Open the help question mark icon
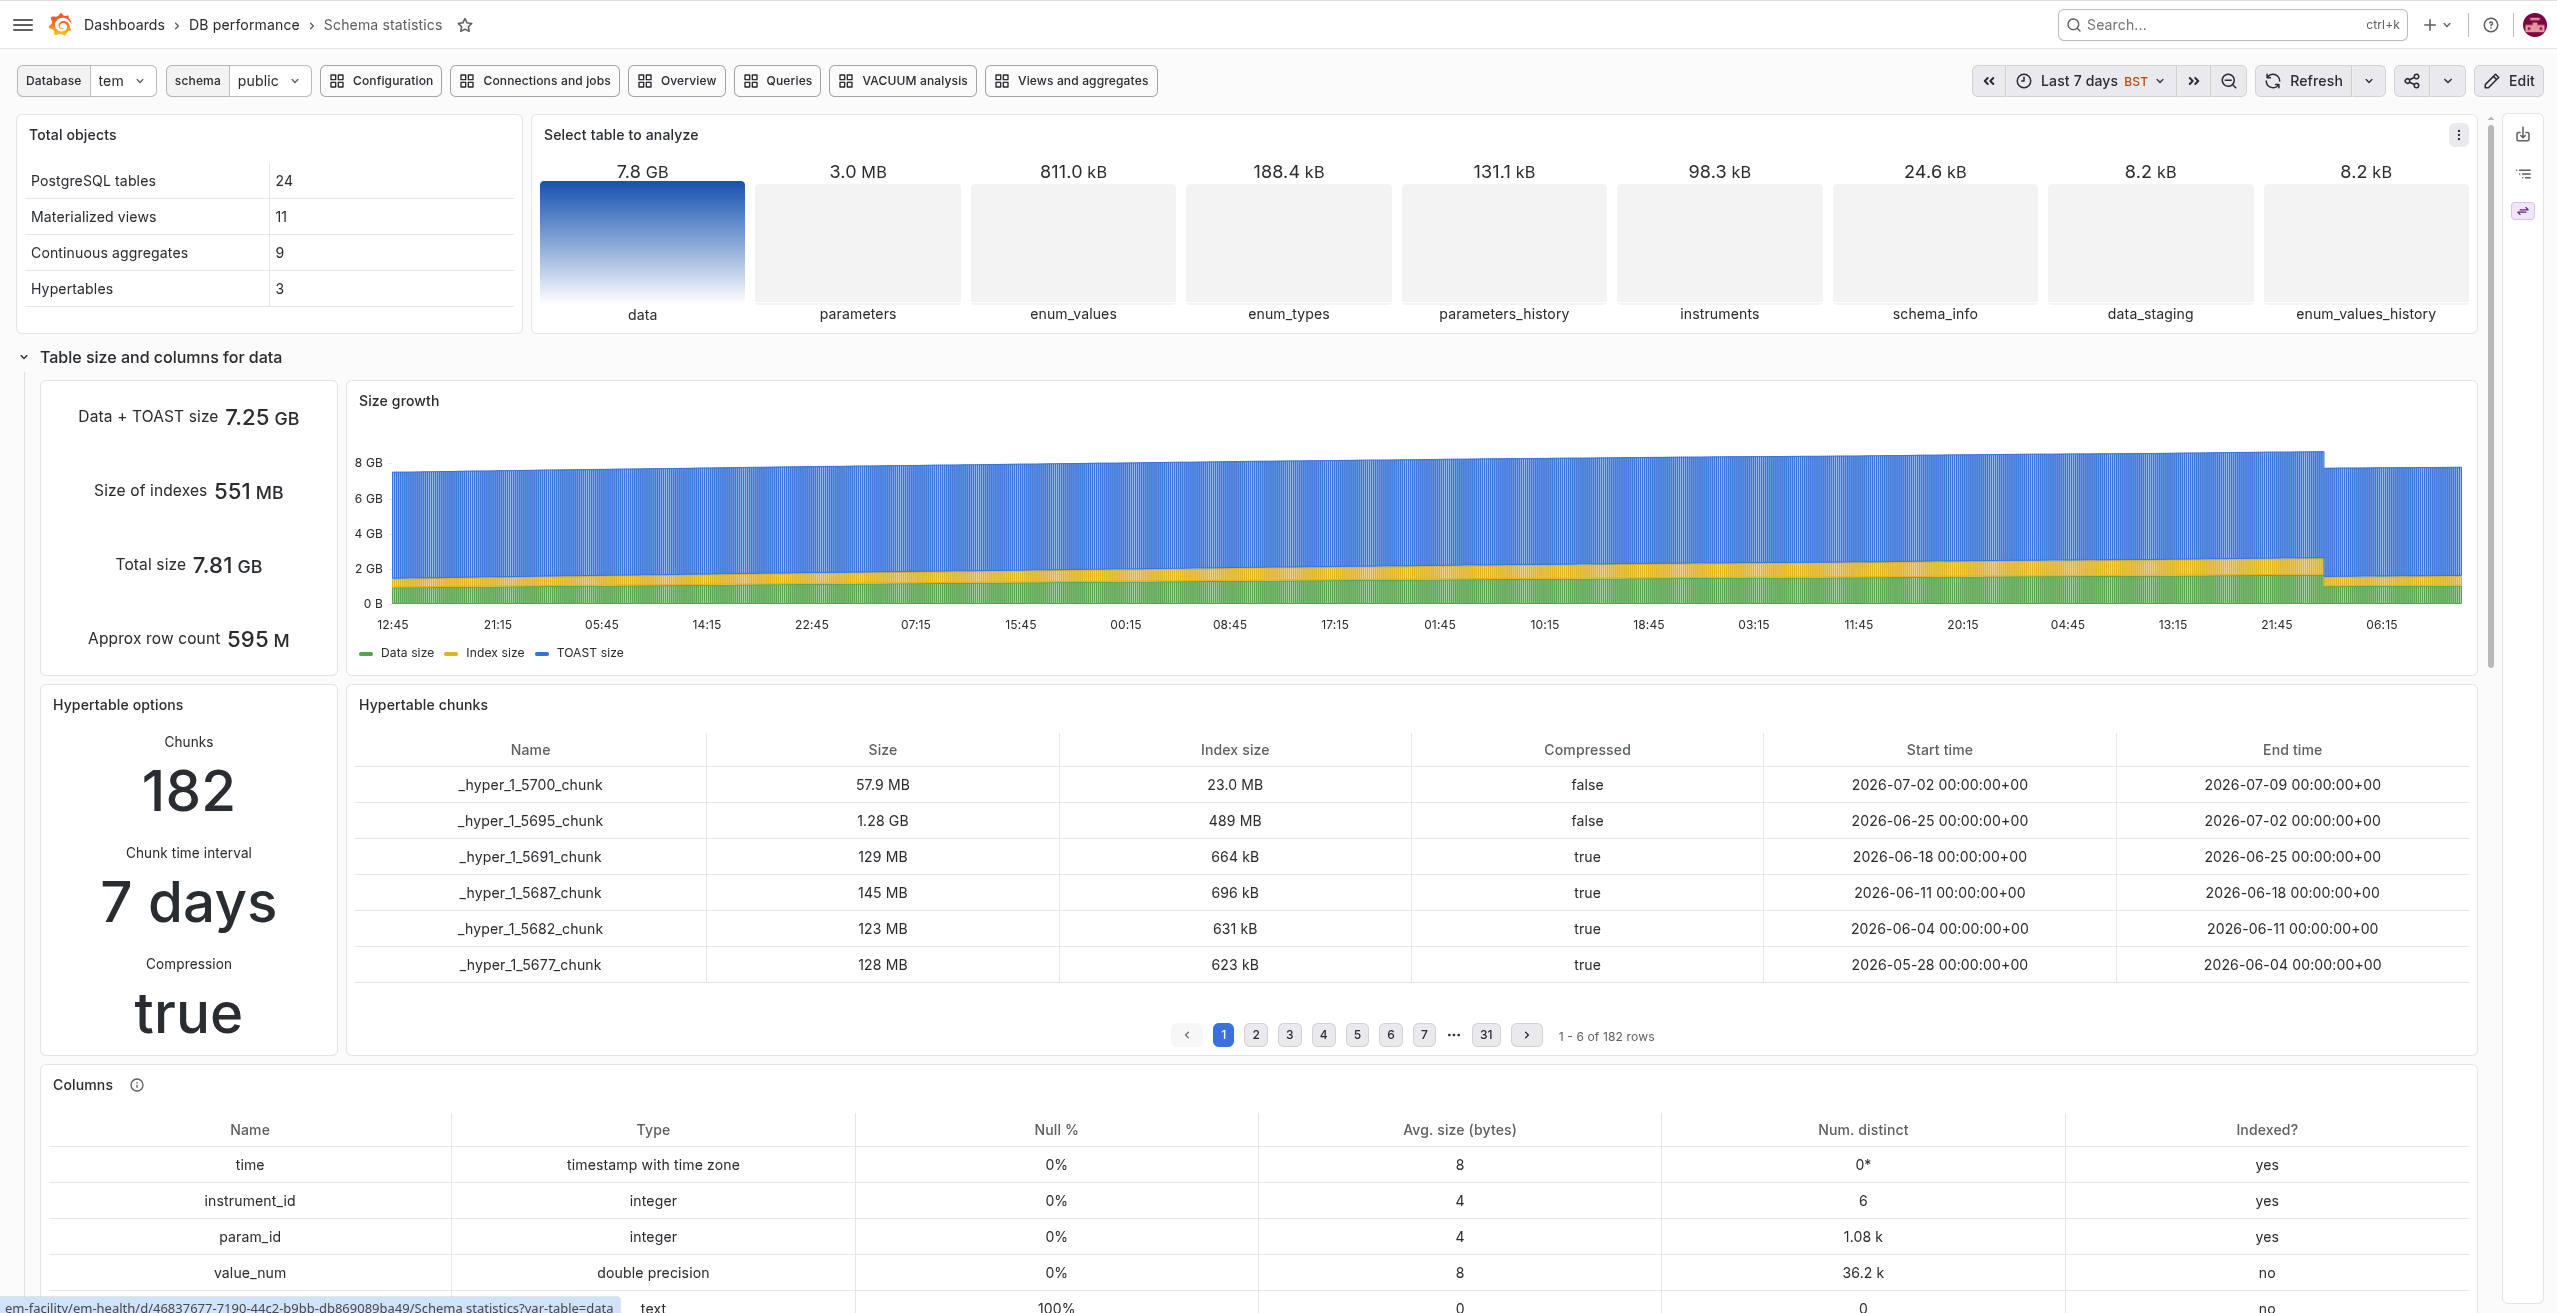 [2491, 25]
